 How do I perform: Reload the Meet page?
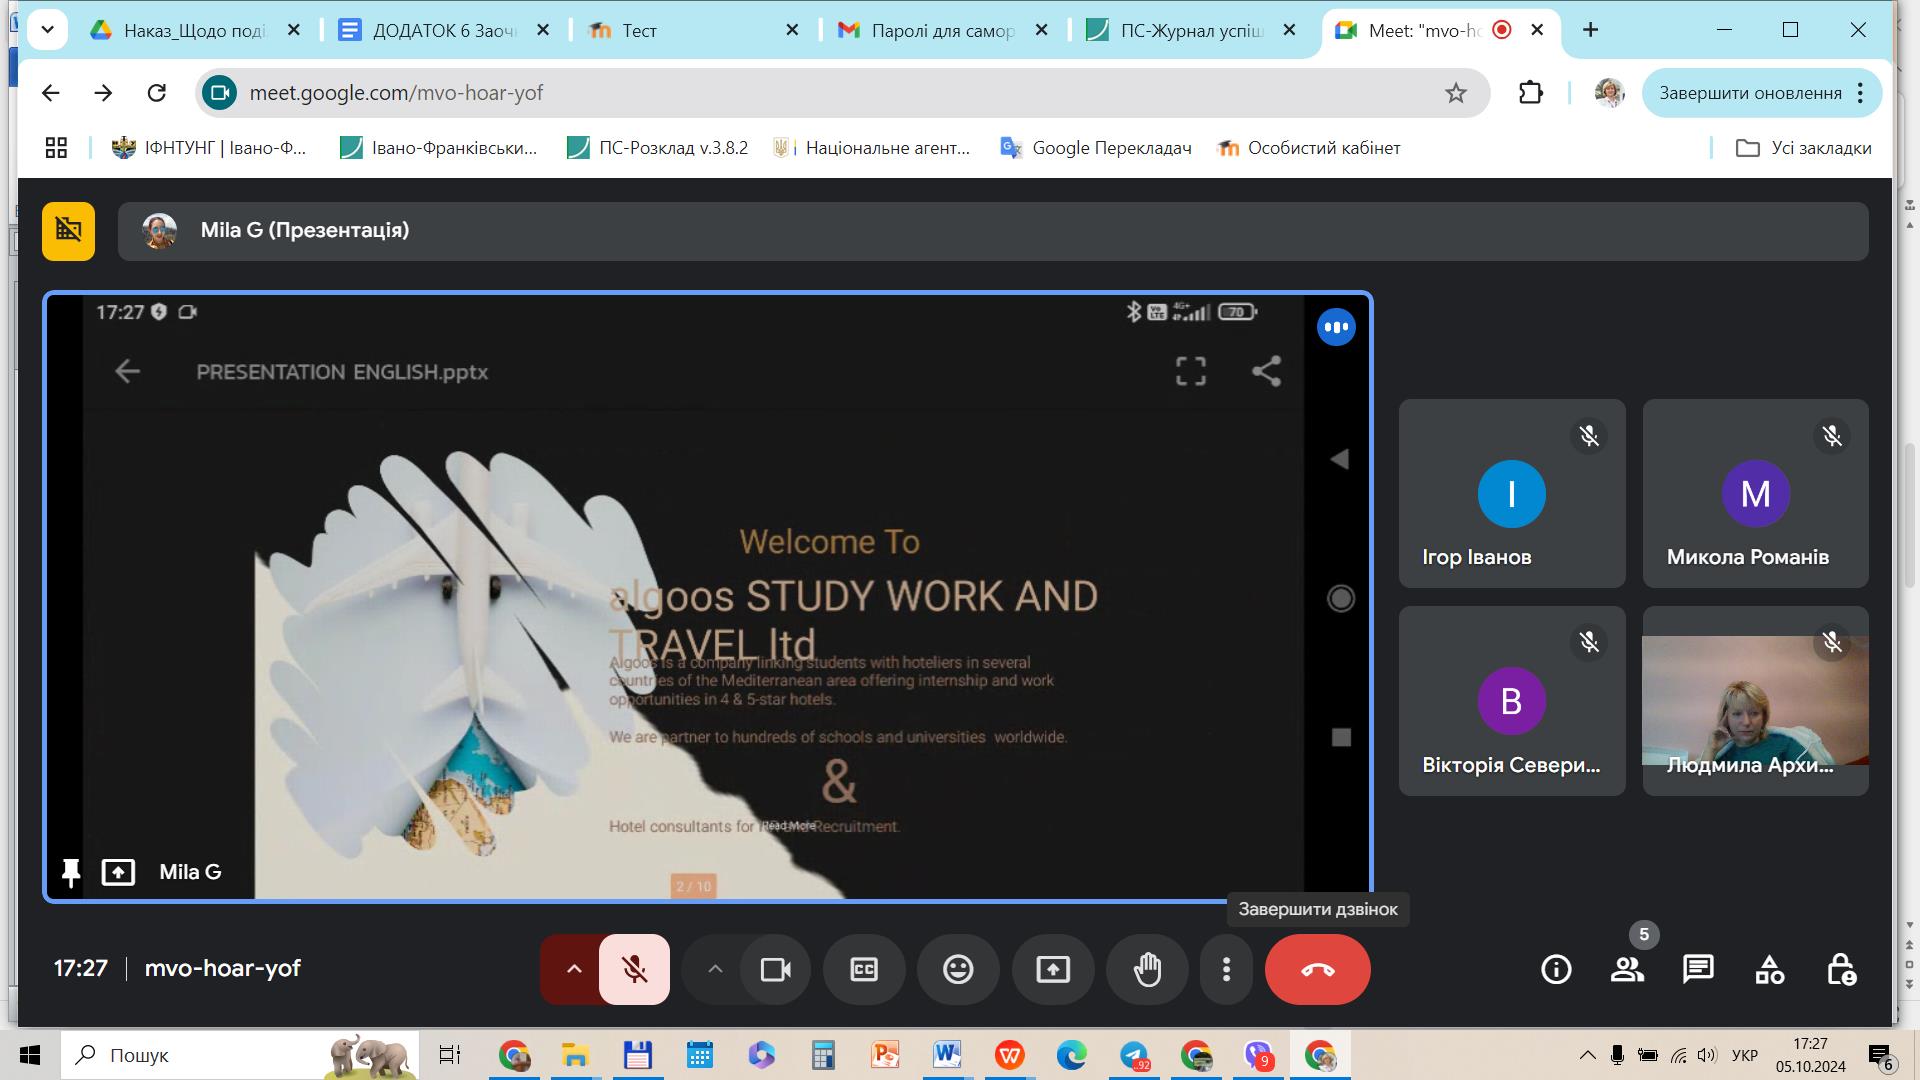[x=156, y=93]
